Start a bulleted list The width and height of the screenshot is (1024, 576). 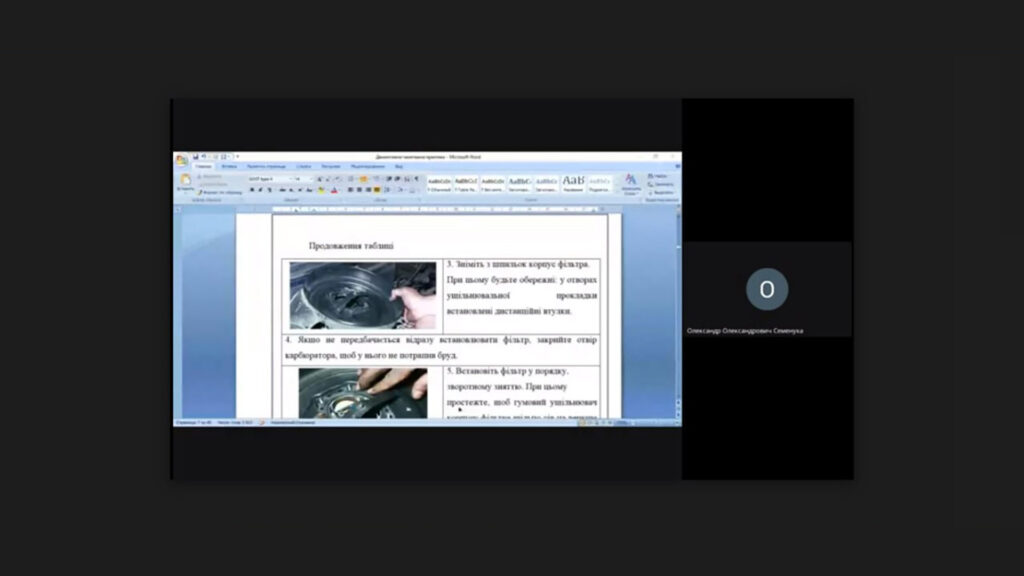coord(351,179)
